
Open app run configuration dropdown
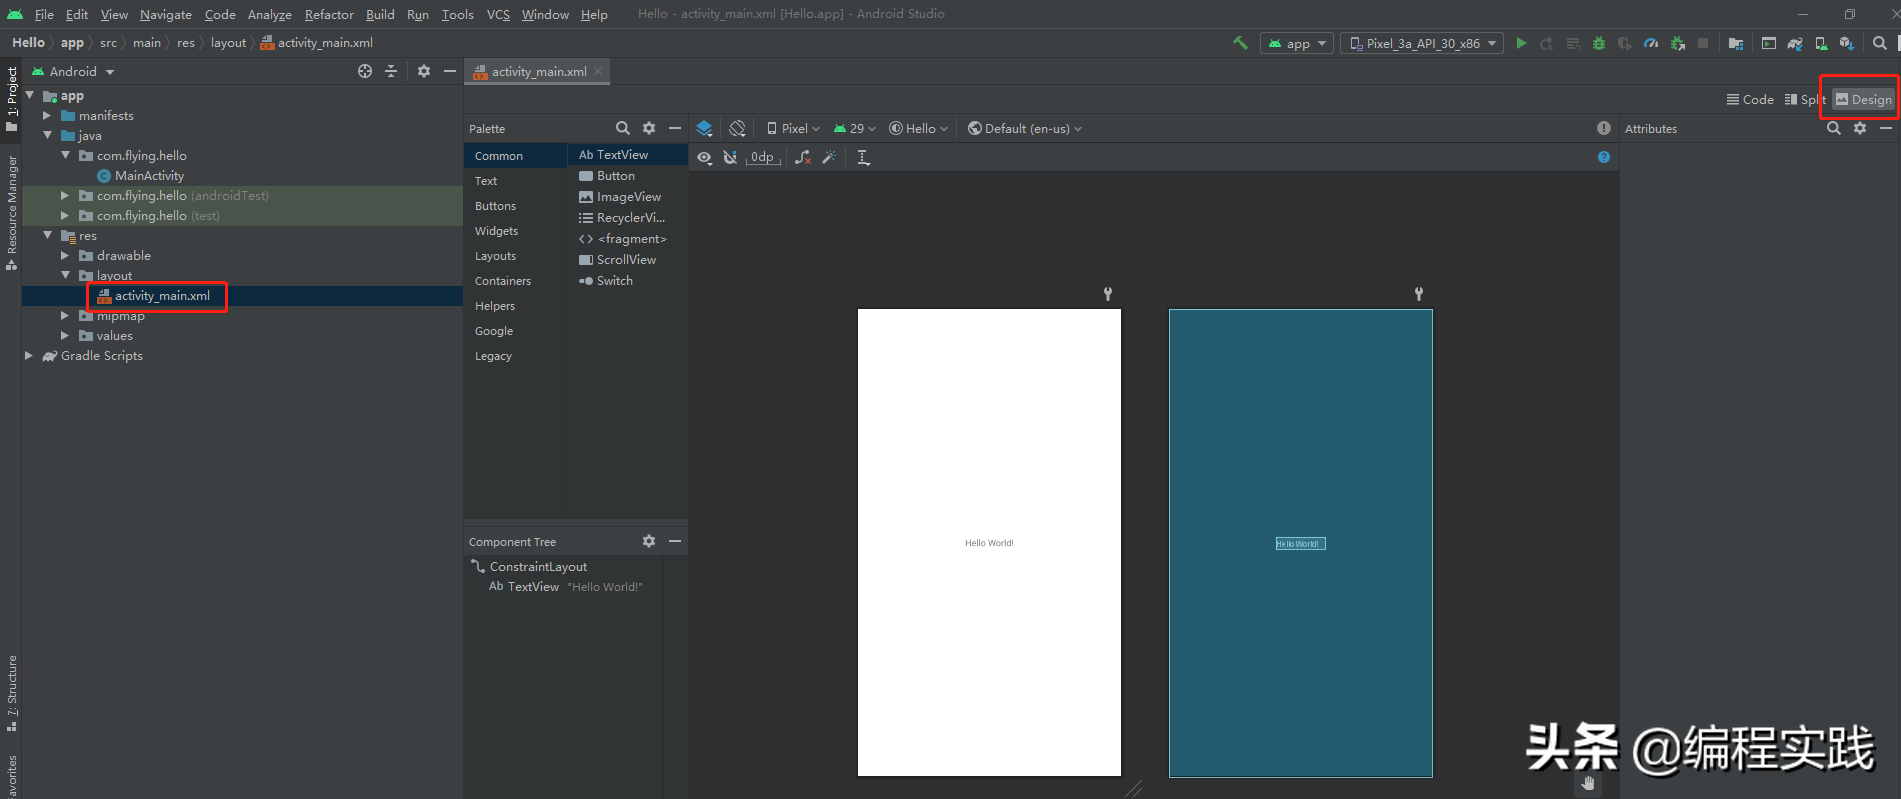pyautogui.click(x=1297, y=43)
